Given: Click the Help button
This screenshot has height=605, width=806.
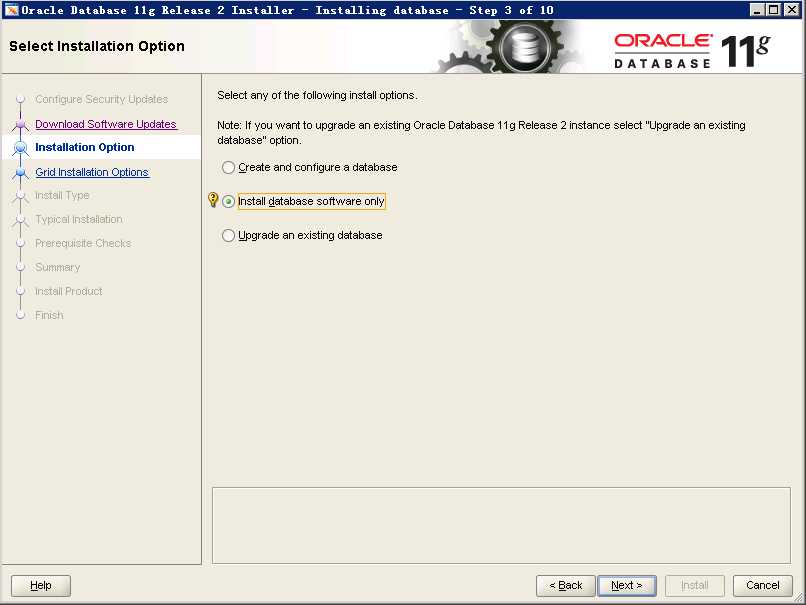Looking at the screenshot, I should tap(41, 585).
